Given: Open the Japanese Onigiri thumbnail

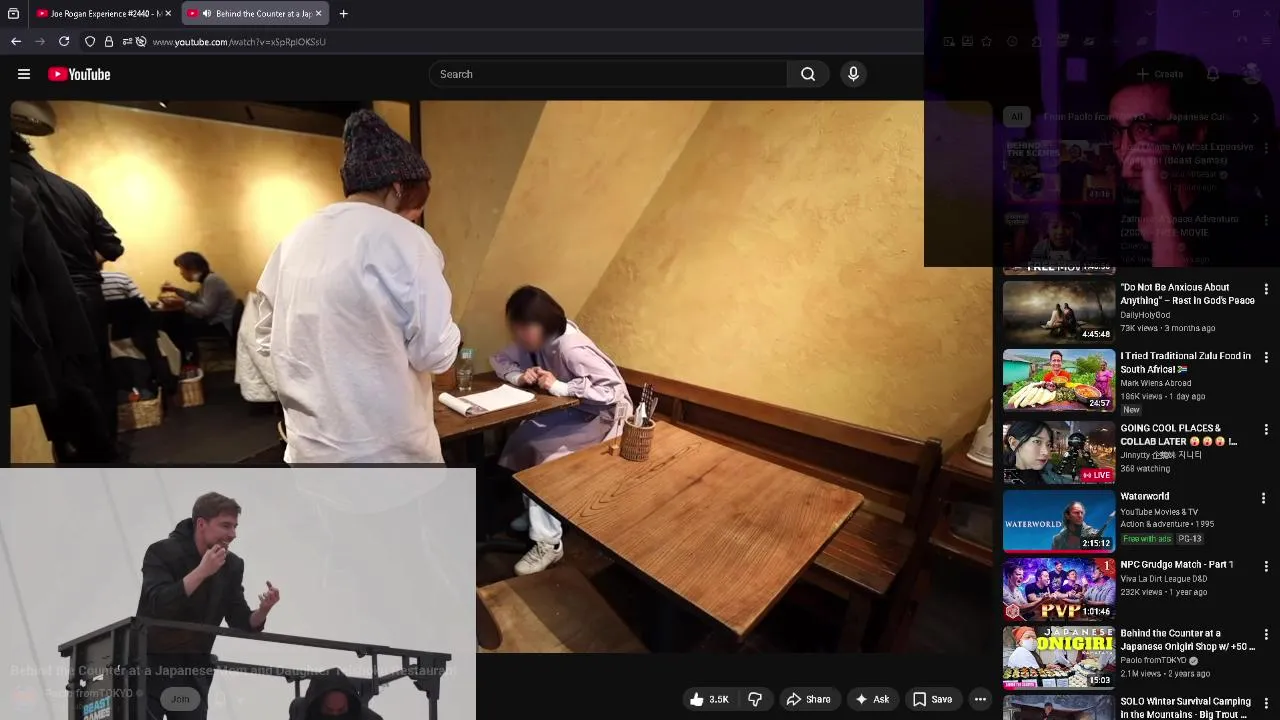Looking at the screenshot, I should 1059,658.
